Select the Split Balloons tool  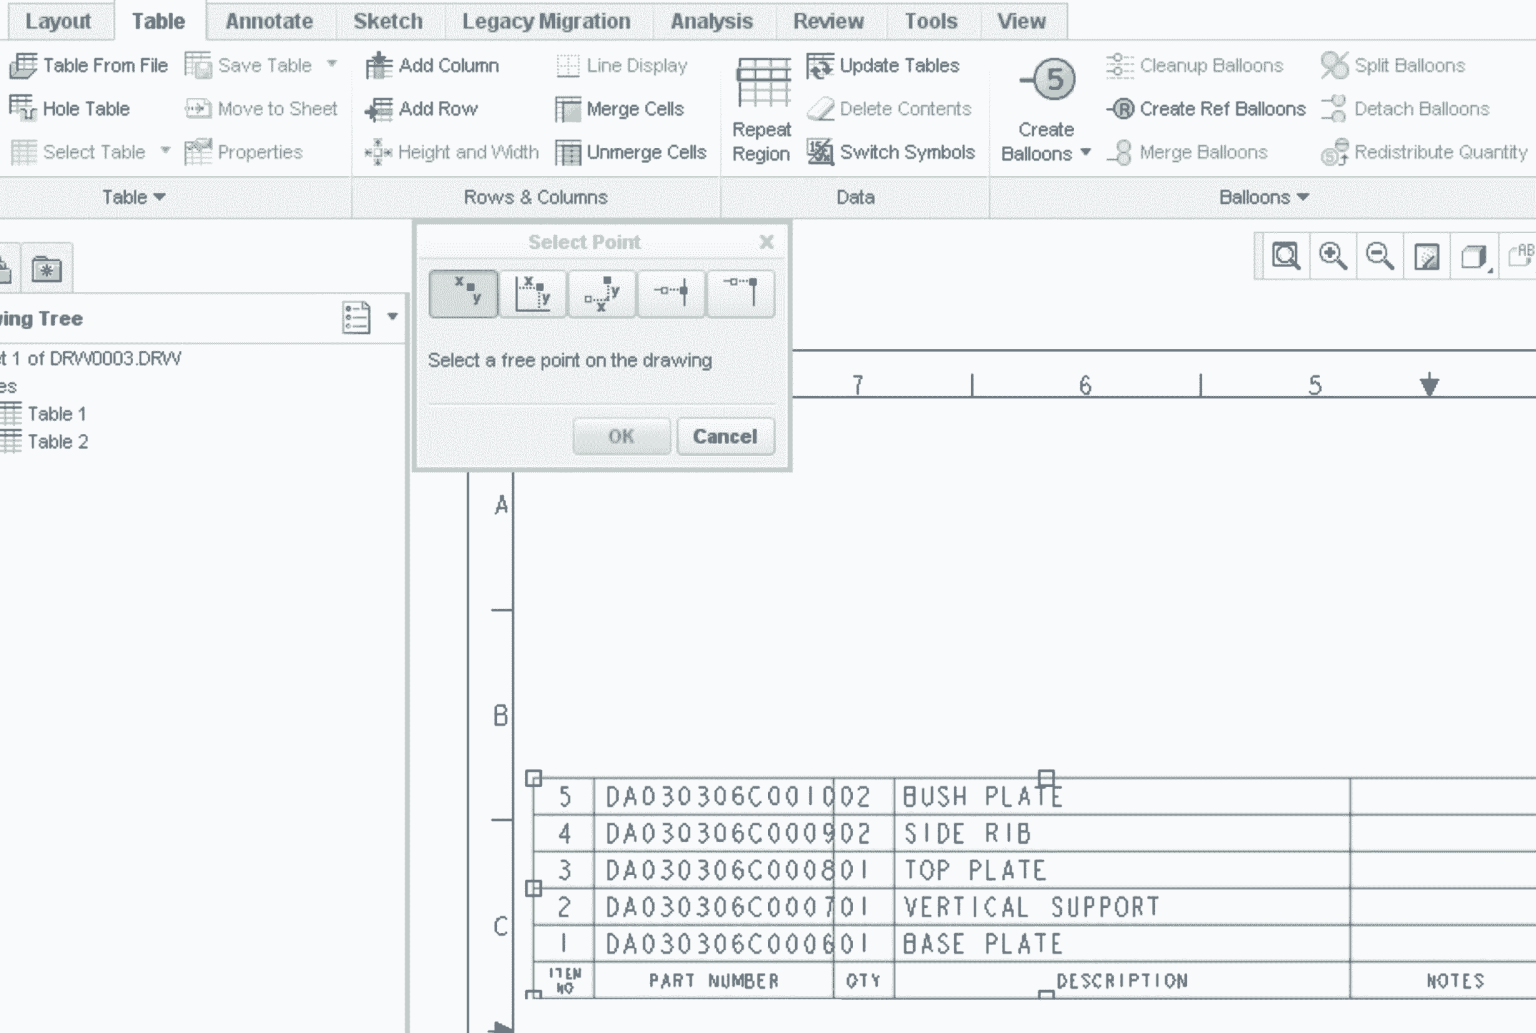click(1394, 65)
